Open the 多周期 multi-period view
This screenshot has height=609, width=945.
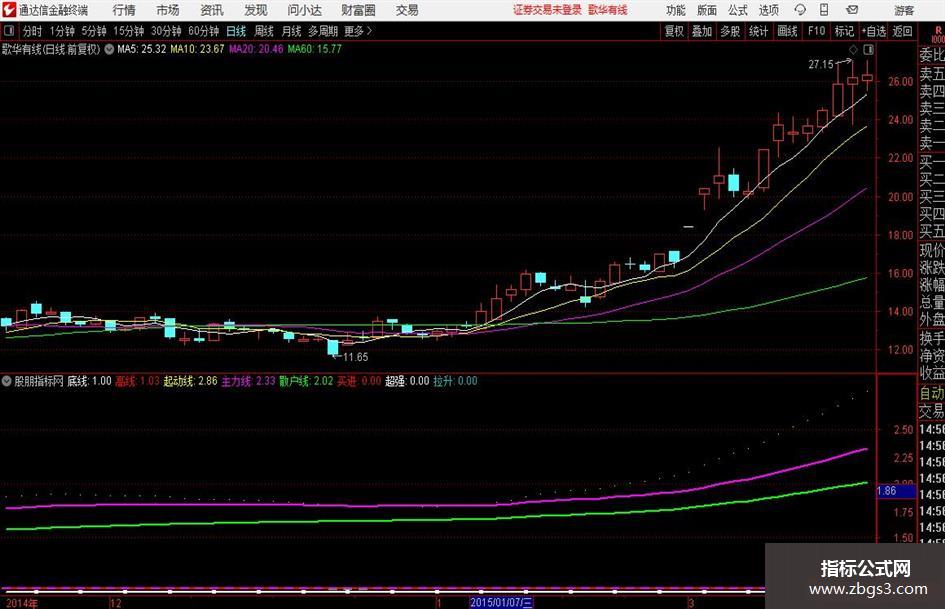pyautogui.click(x=323, y=31)
